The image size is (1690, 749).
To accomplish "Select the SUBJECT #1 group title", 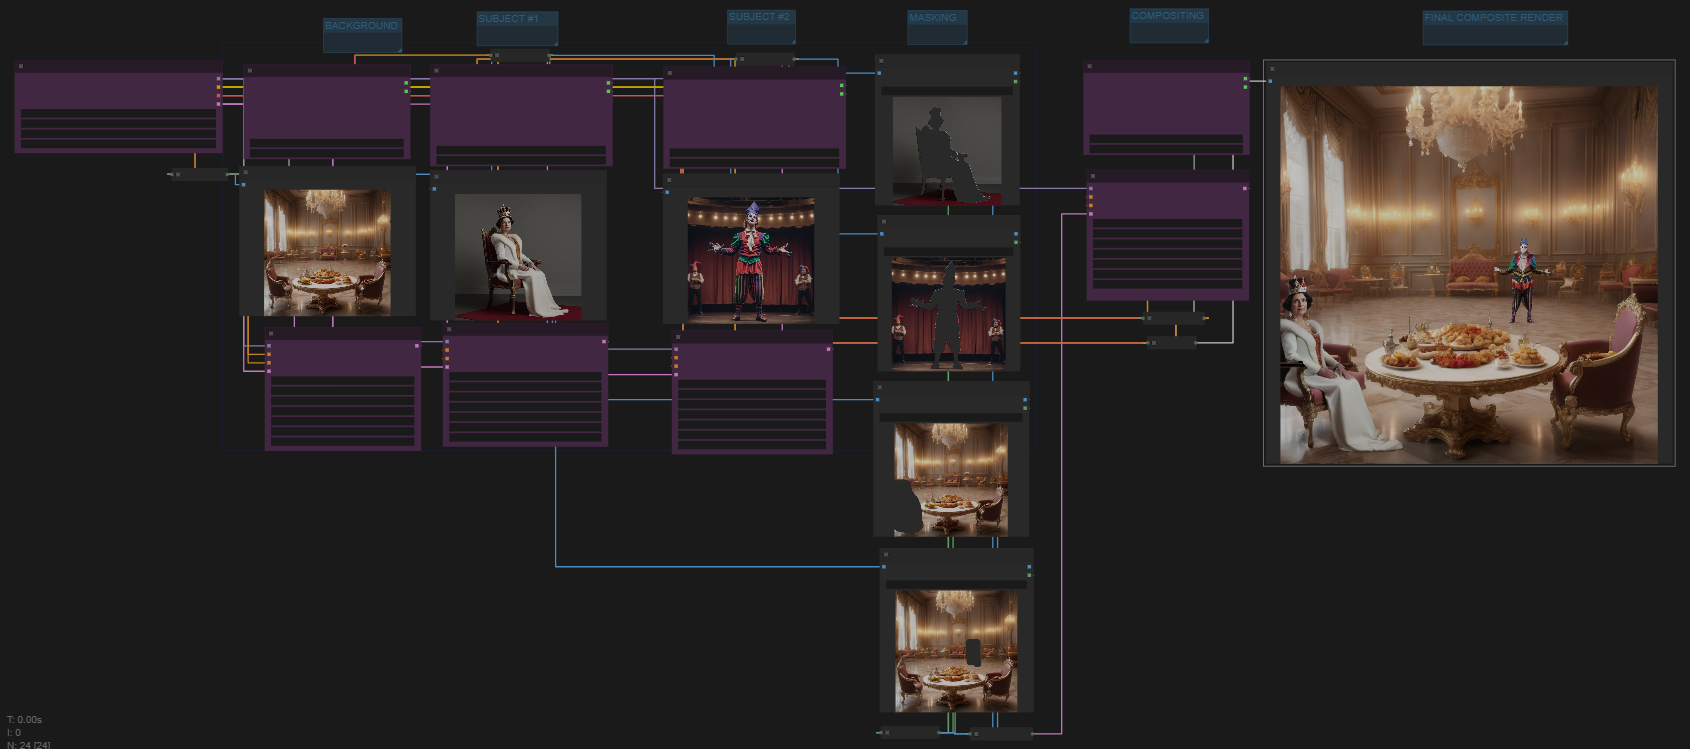I will pyautogui.click(x=508, y=19).
